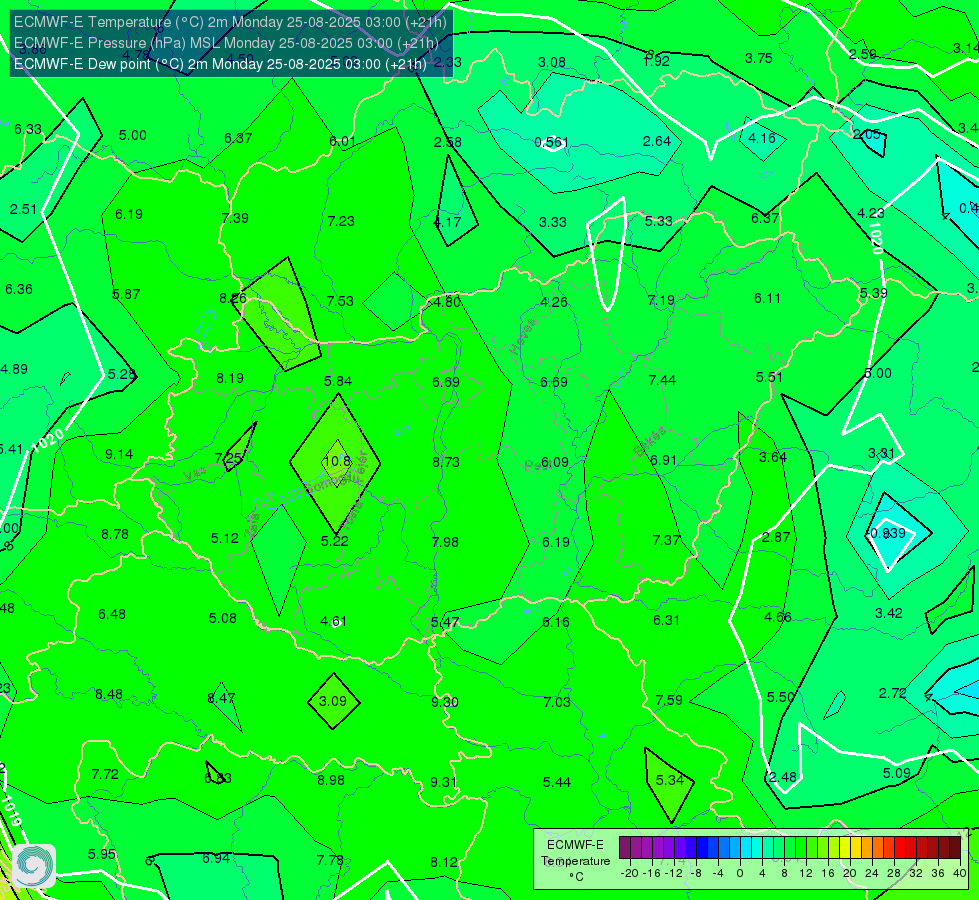Click the 5.34 value in green triangle
This screenshot has width=979, height=900.
click(x=670, y=779)
